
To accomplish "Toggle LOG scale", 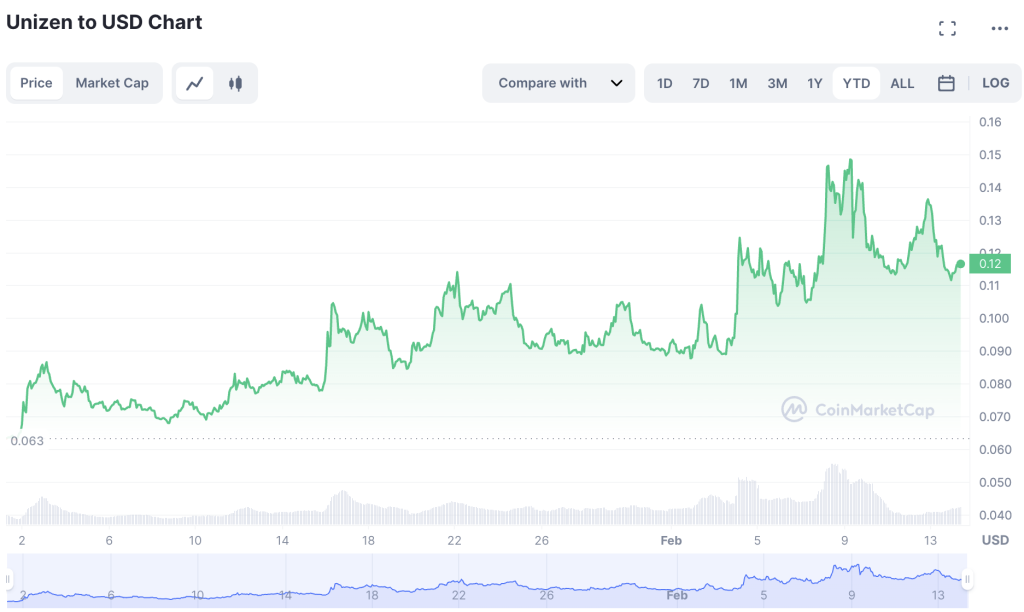I will pos(995,83).
